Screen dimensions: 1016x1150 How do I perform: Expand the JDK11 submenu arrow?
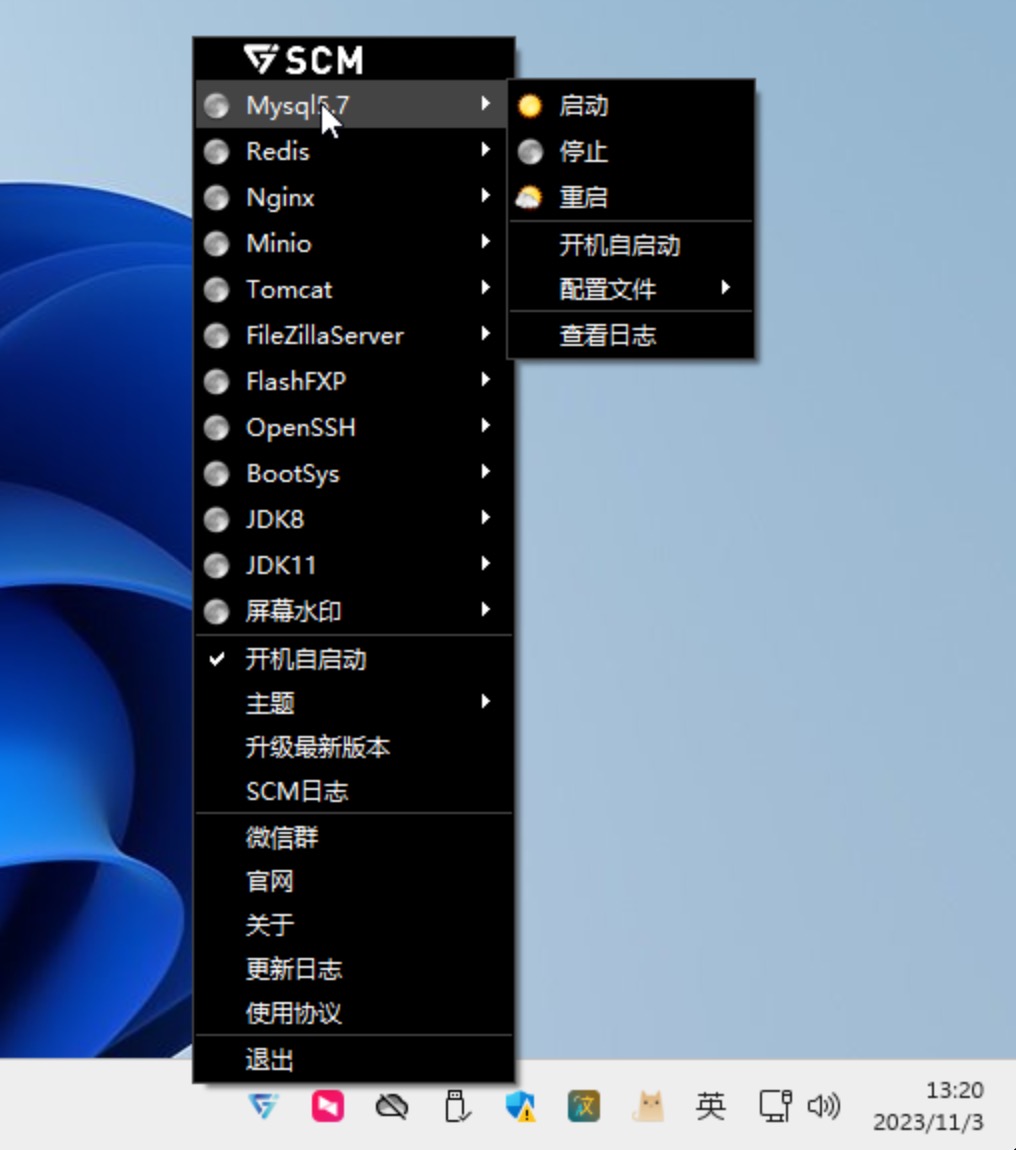[485, 563]
